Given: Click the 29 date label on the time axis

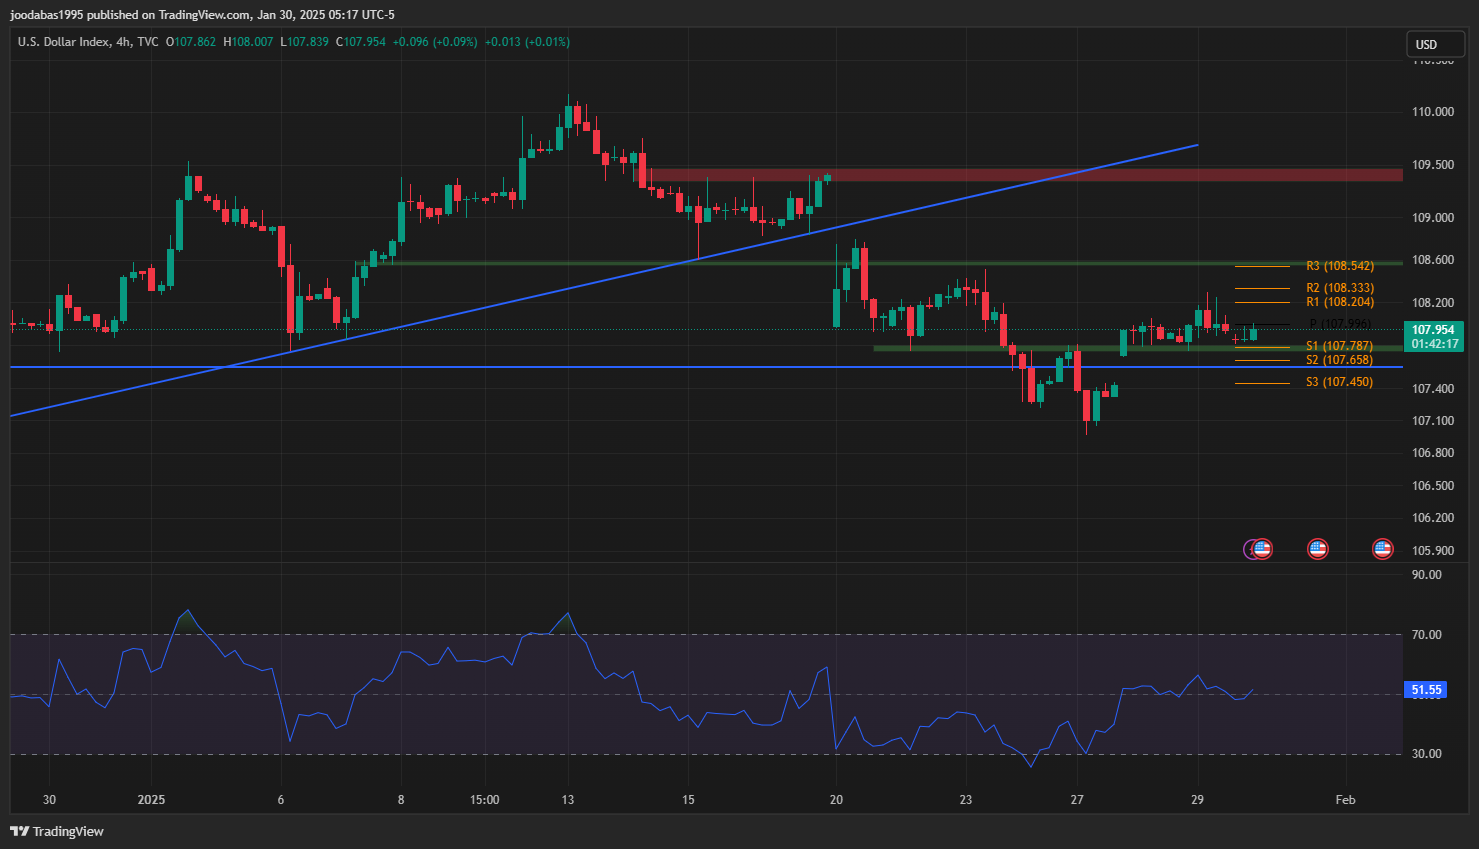Looking at the screenshot, I should 1197,800.
